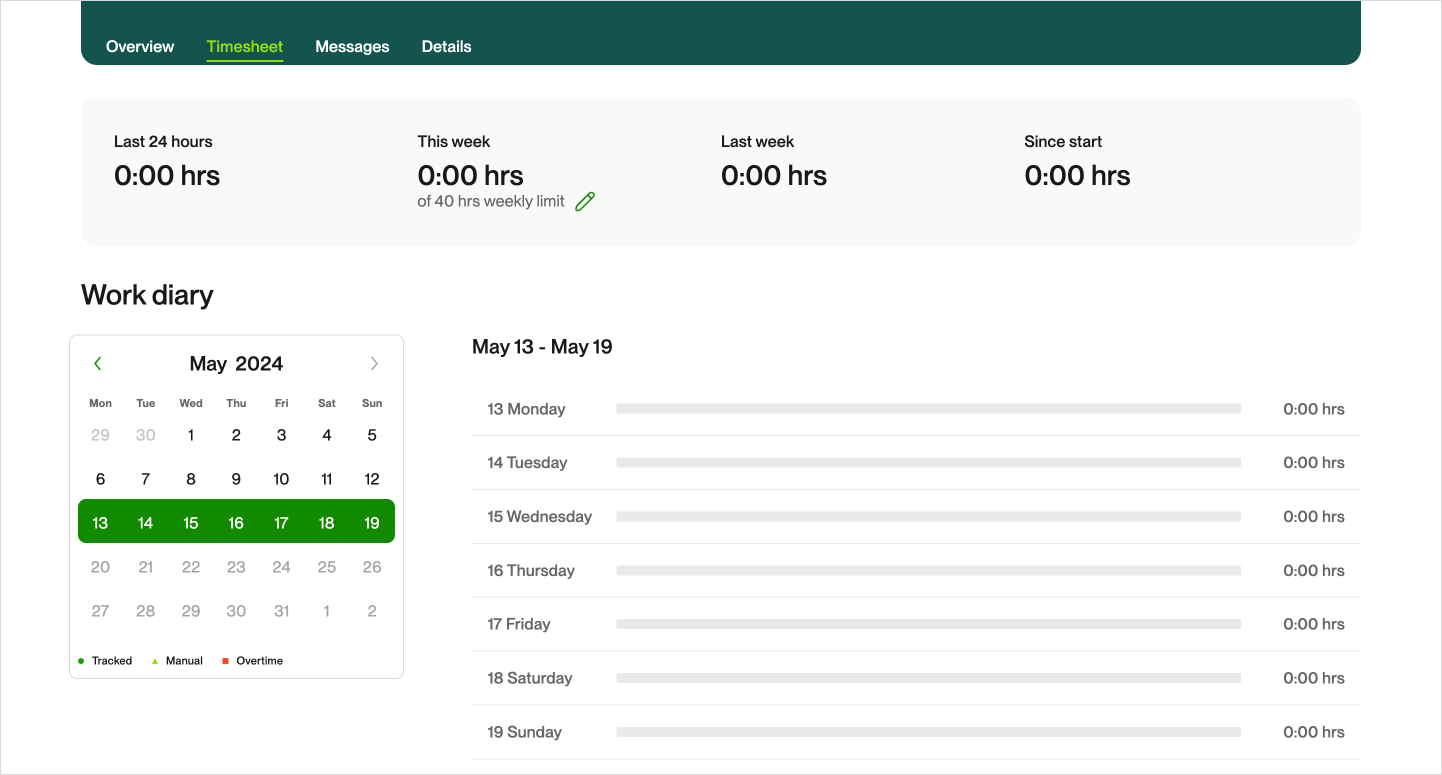
Task: Pick May 4 in the calendar
Action: [x=326, y=435]
